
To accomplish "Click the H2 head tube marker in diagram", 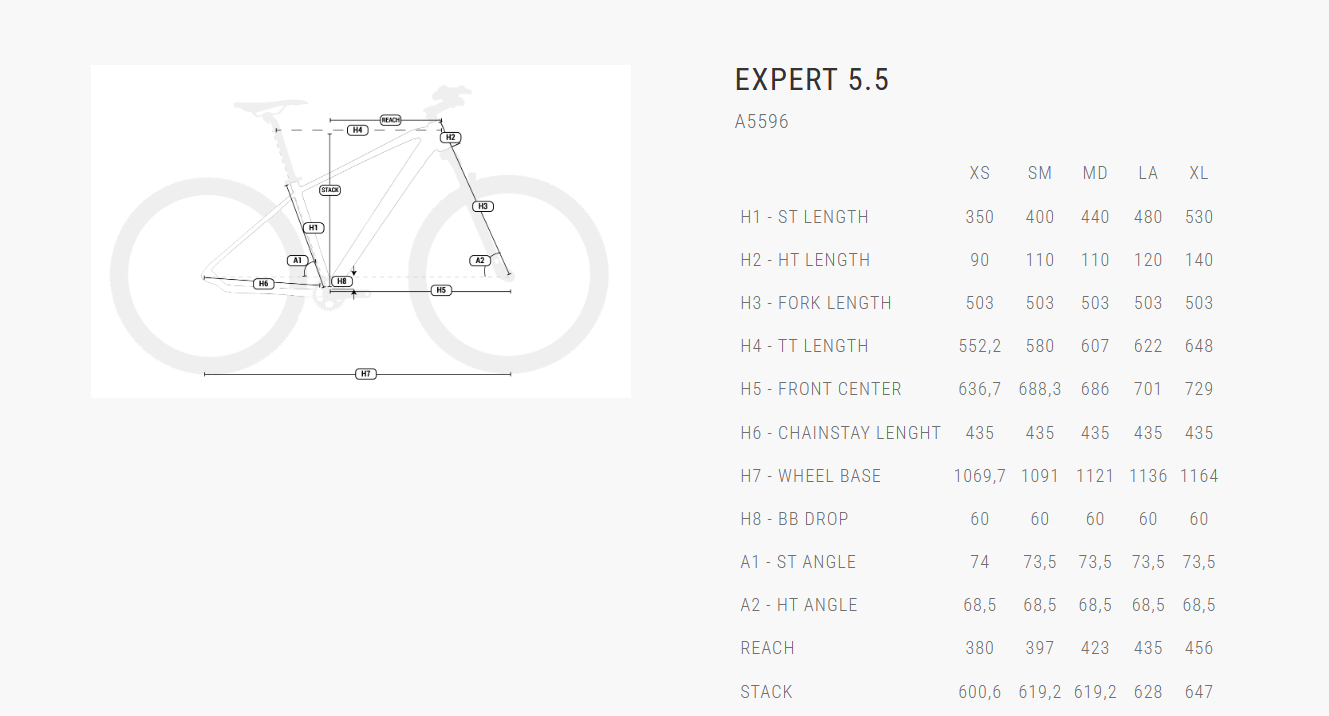I will pos(451,137).
